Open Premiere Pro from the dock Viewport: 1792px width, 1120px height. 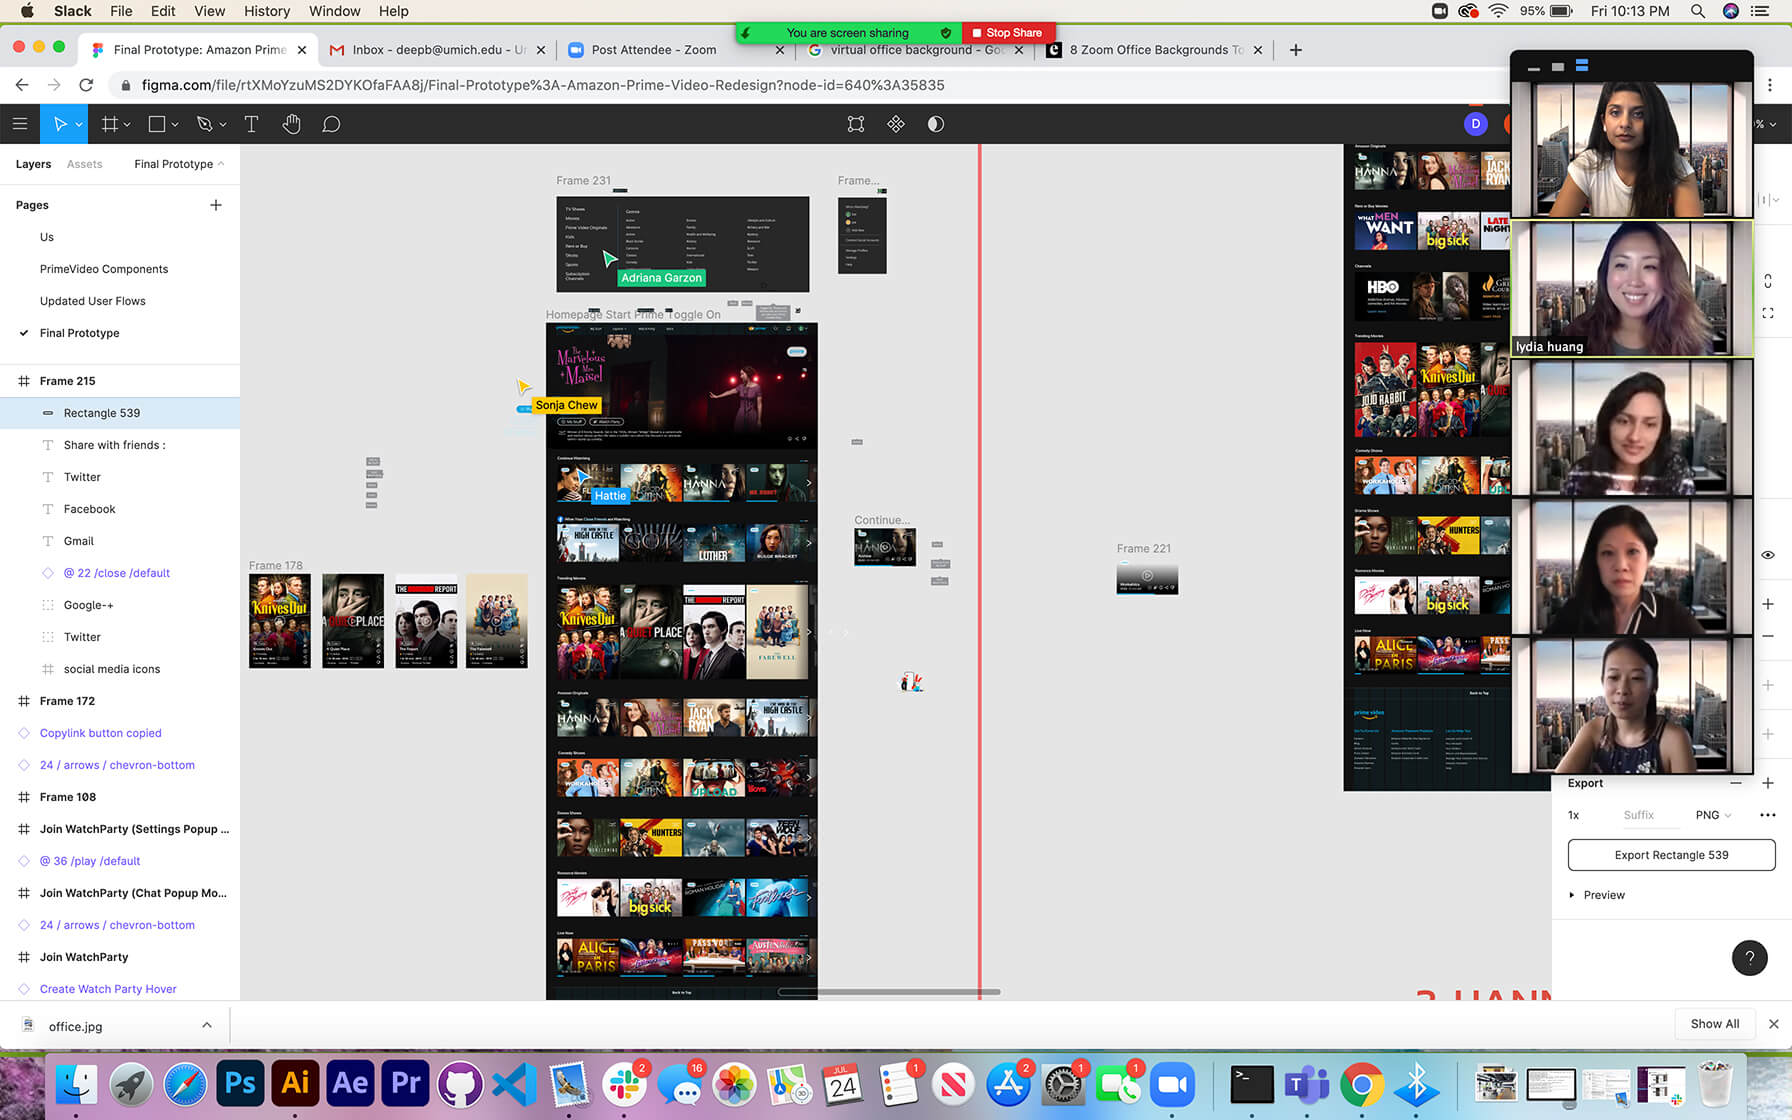406,1084
